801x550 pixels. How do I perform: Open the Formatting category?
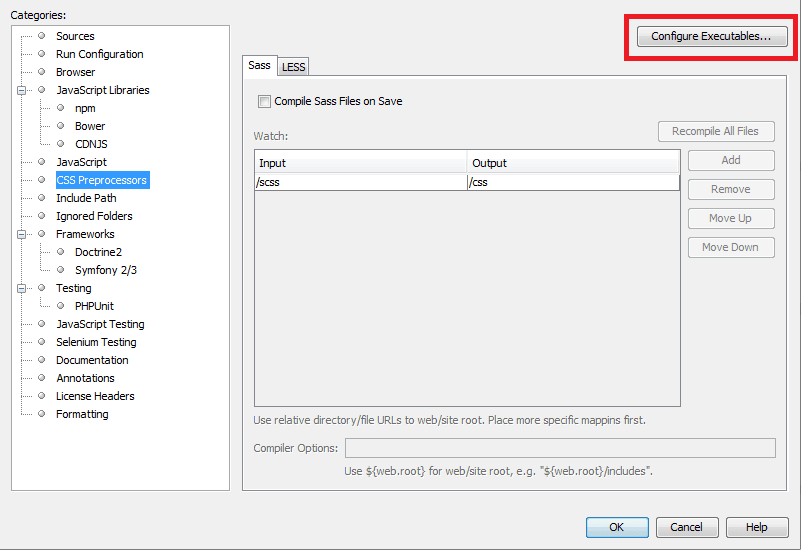point(82,414)
